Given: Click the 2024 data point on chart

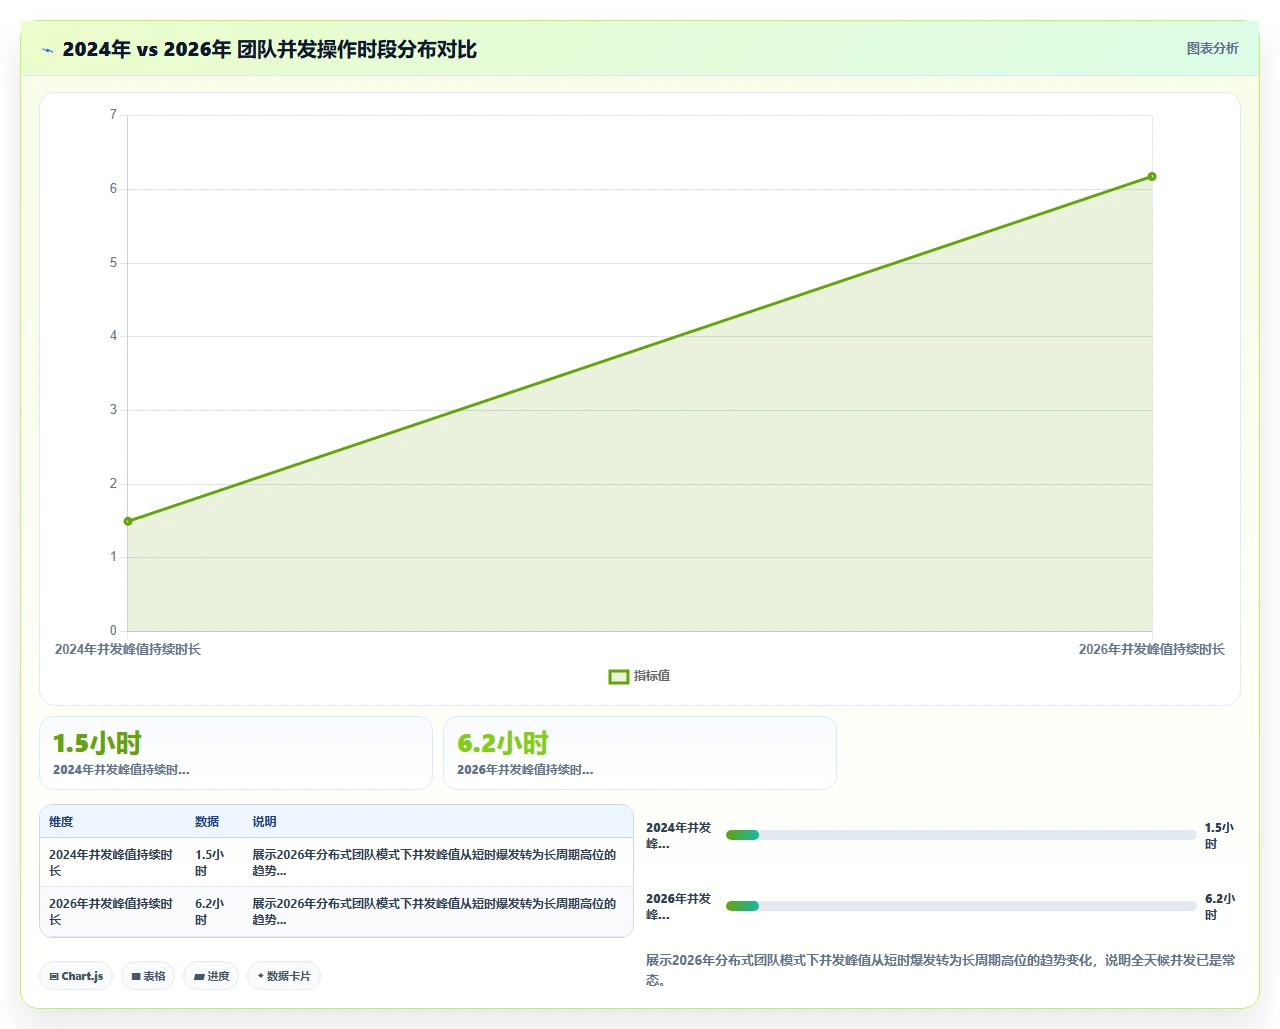Looking at the screenshot, I should [x=128, y=521].
